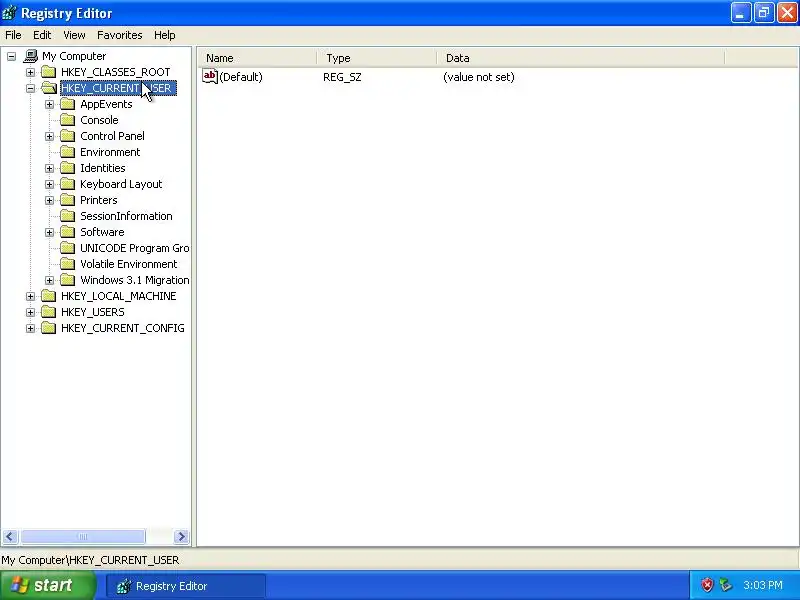Click the HKEY_CLASSES_ROOT folder icon

tap(48, 72)
